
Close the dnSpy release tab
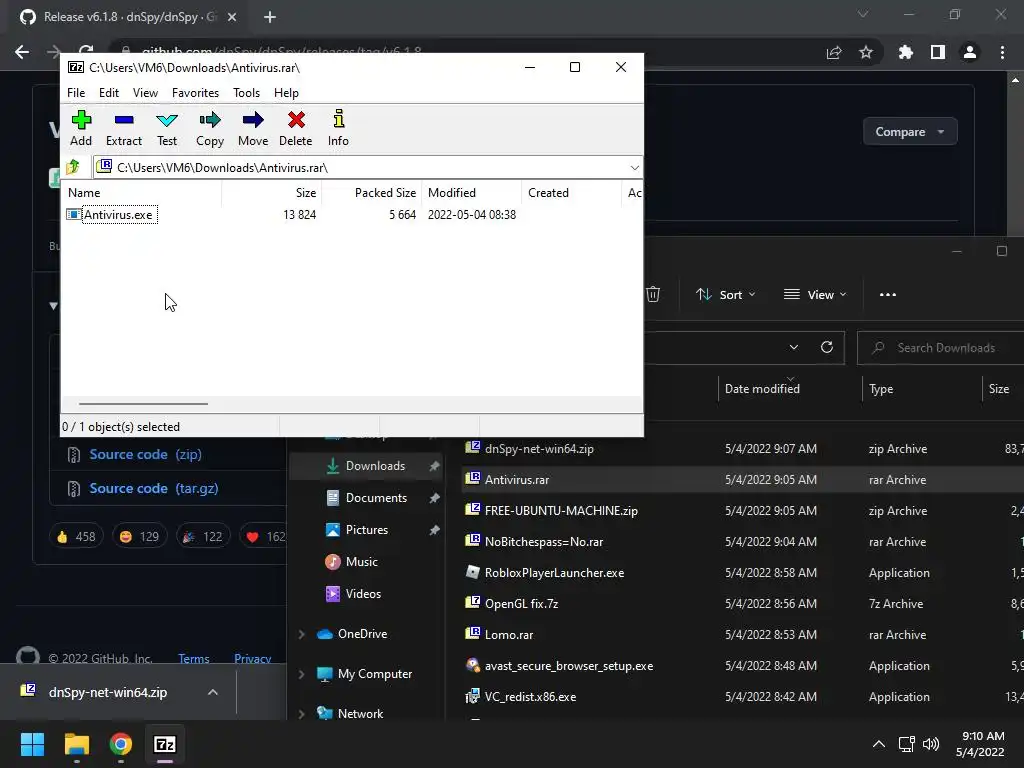click(x=232, y=17)
